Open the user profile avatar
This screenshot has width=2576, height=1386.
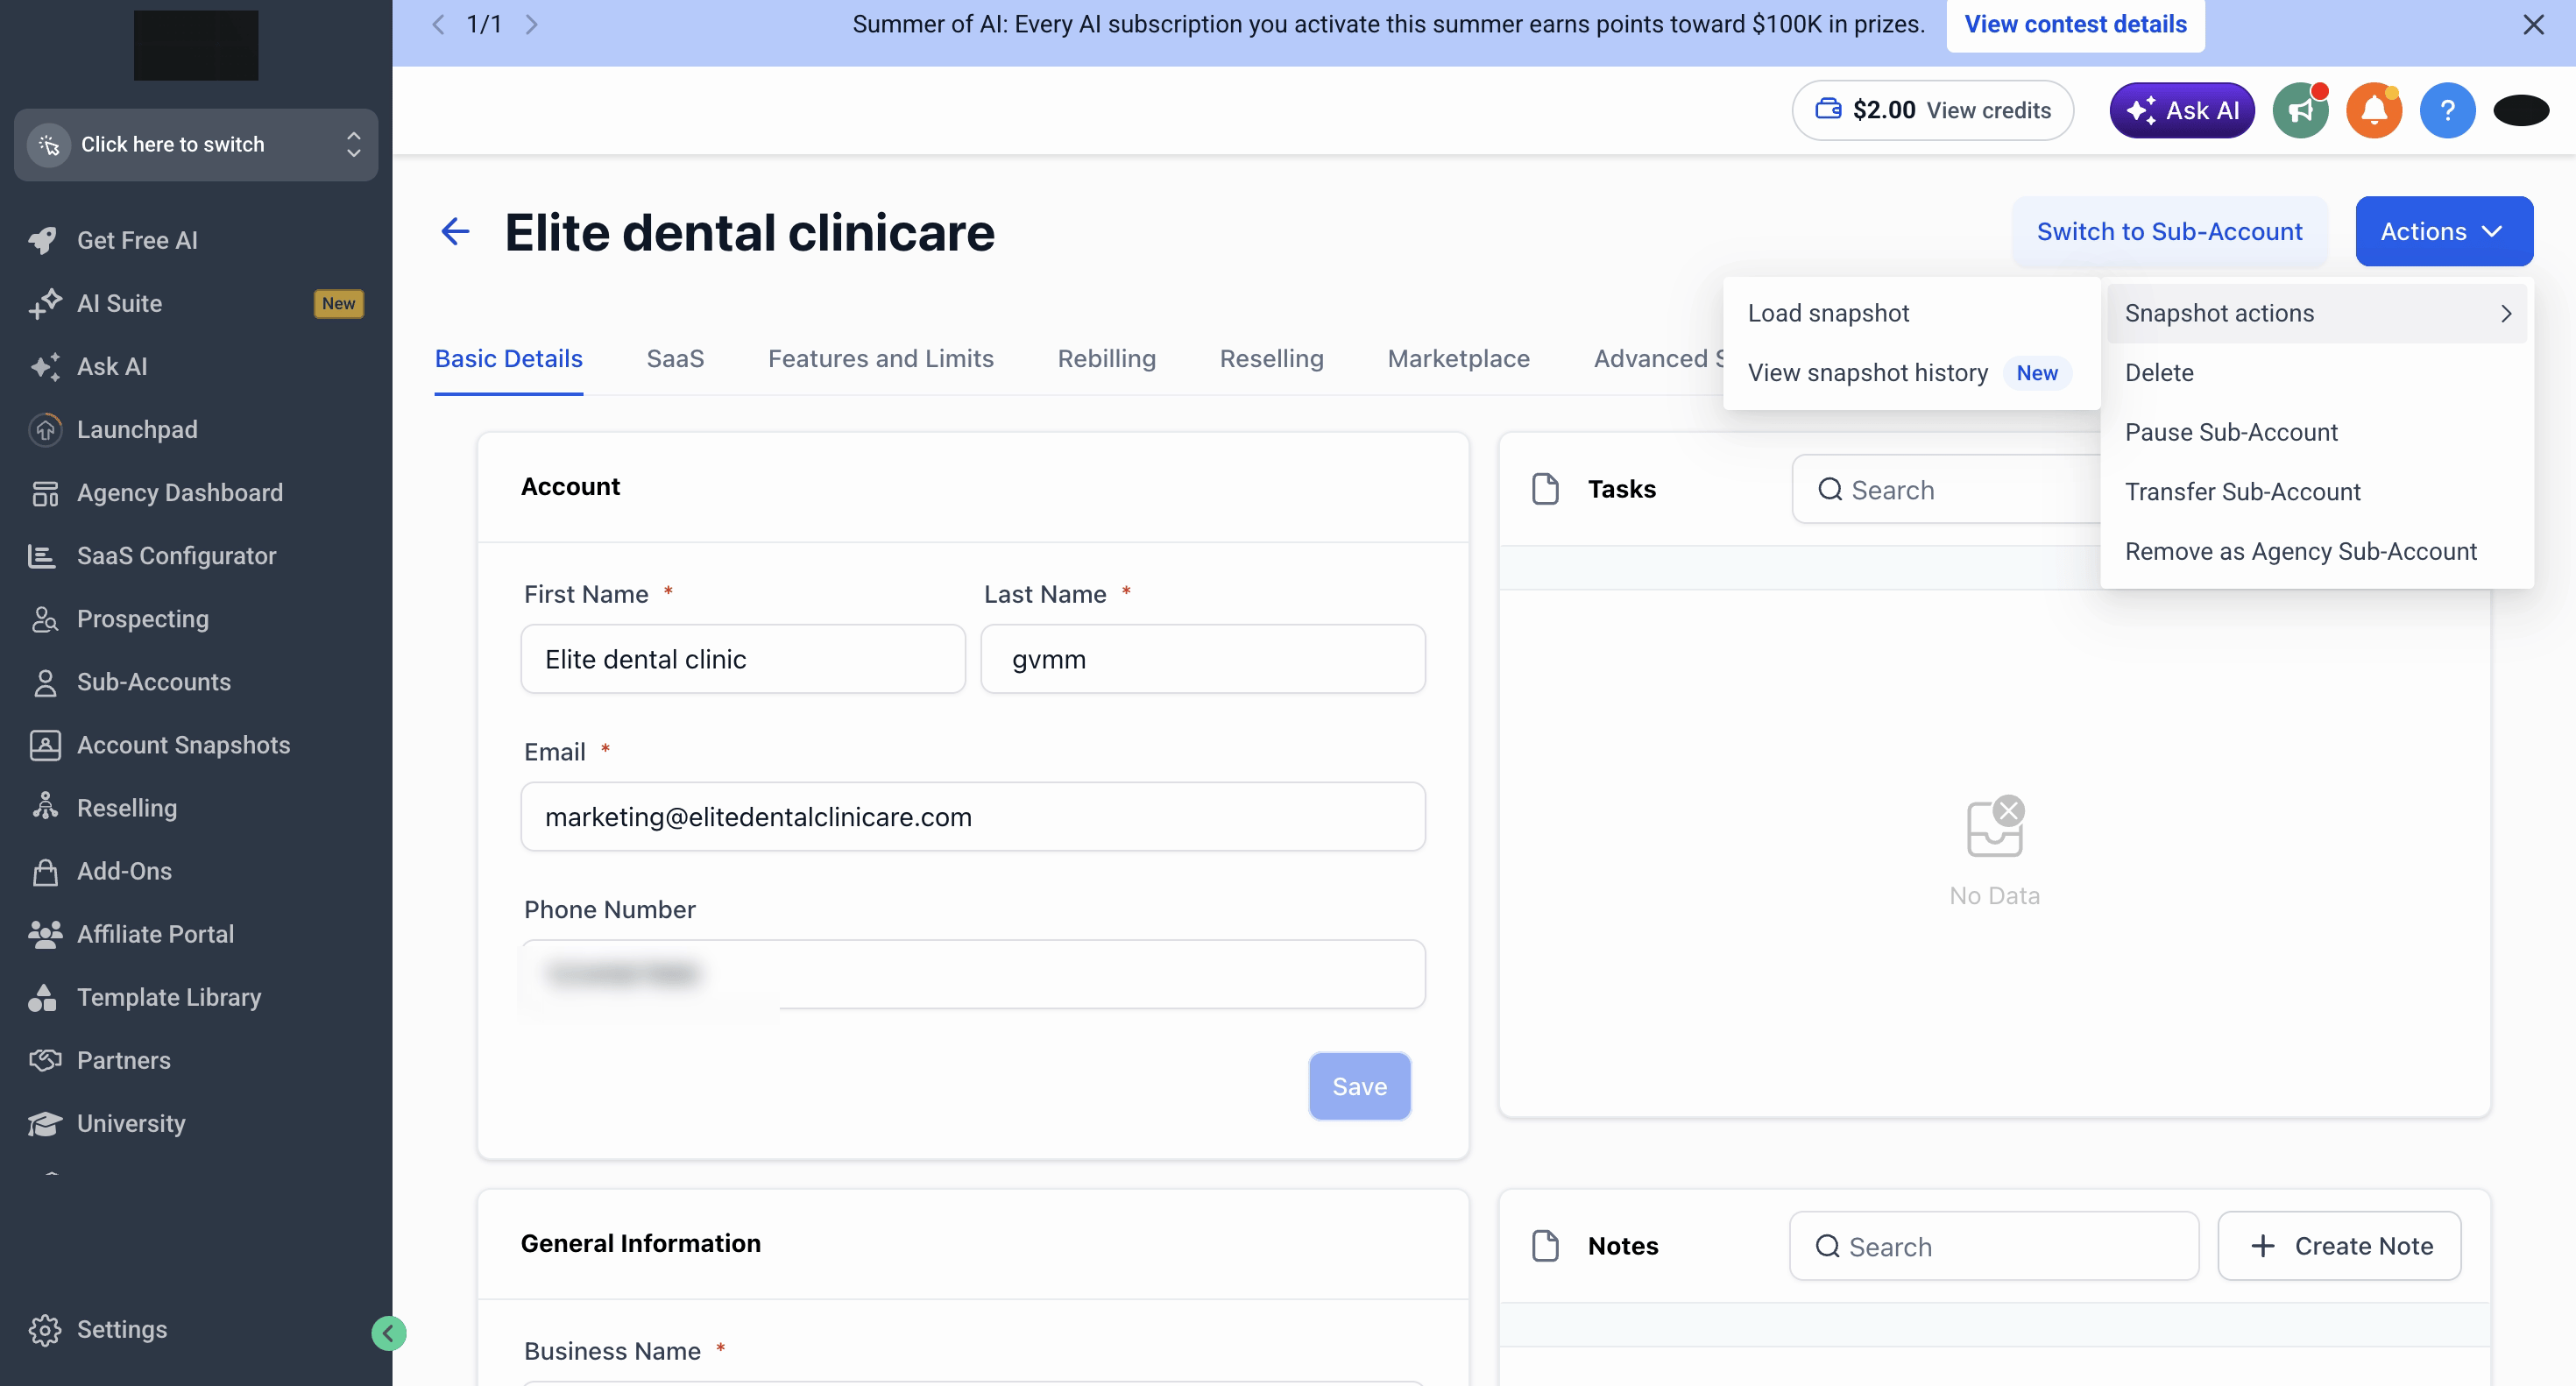pyautogui.click(x=2520, y=110)
